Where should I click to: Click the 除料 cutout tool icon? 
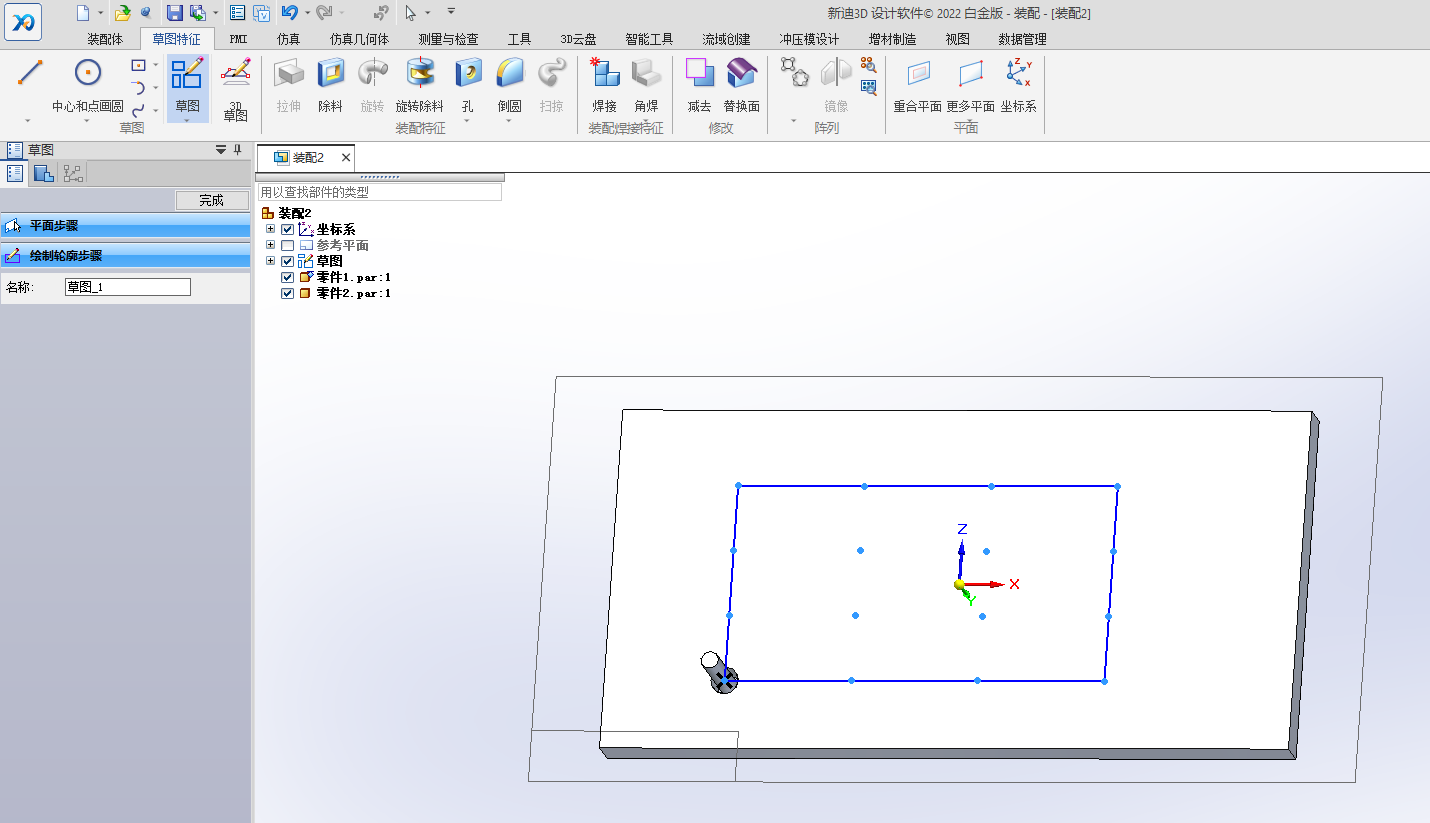tap(330, 74)
